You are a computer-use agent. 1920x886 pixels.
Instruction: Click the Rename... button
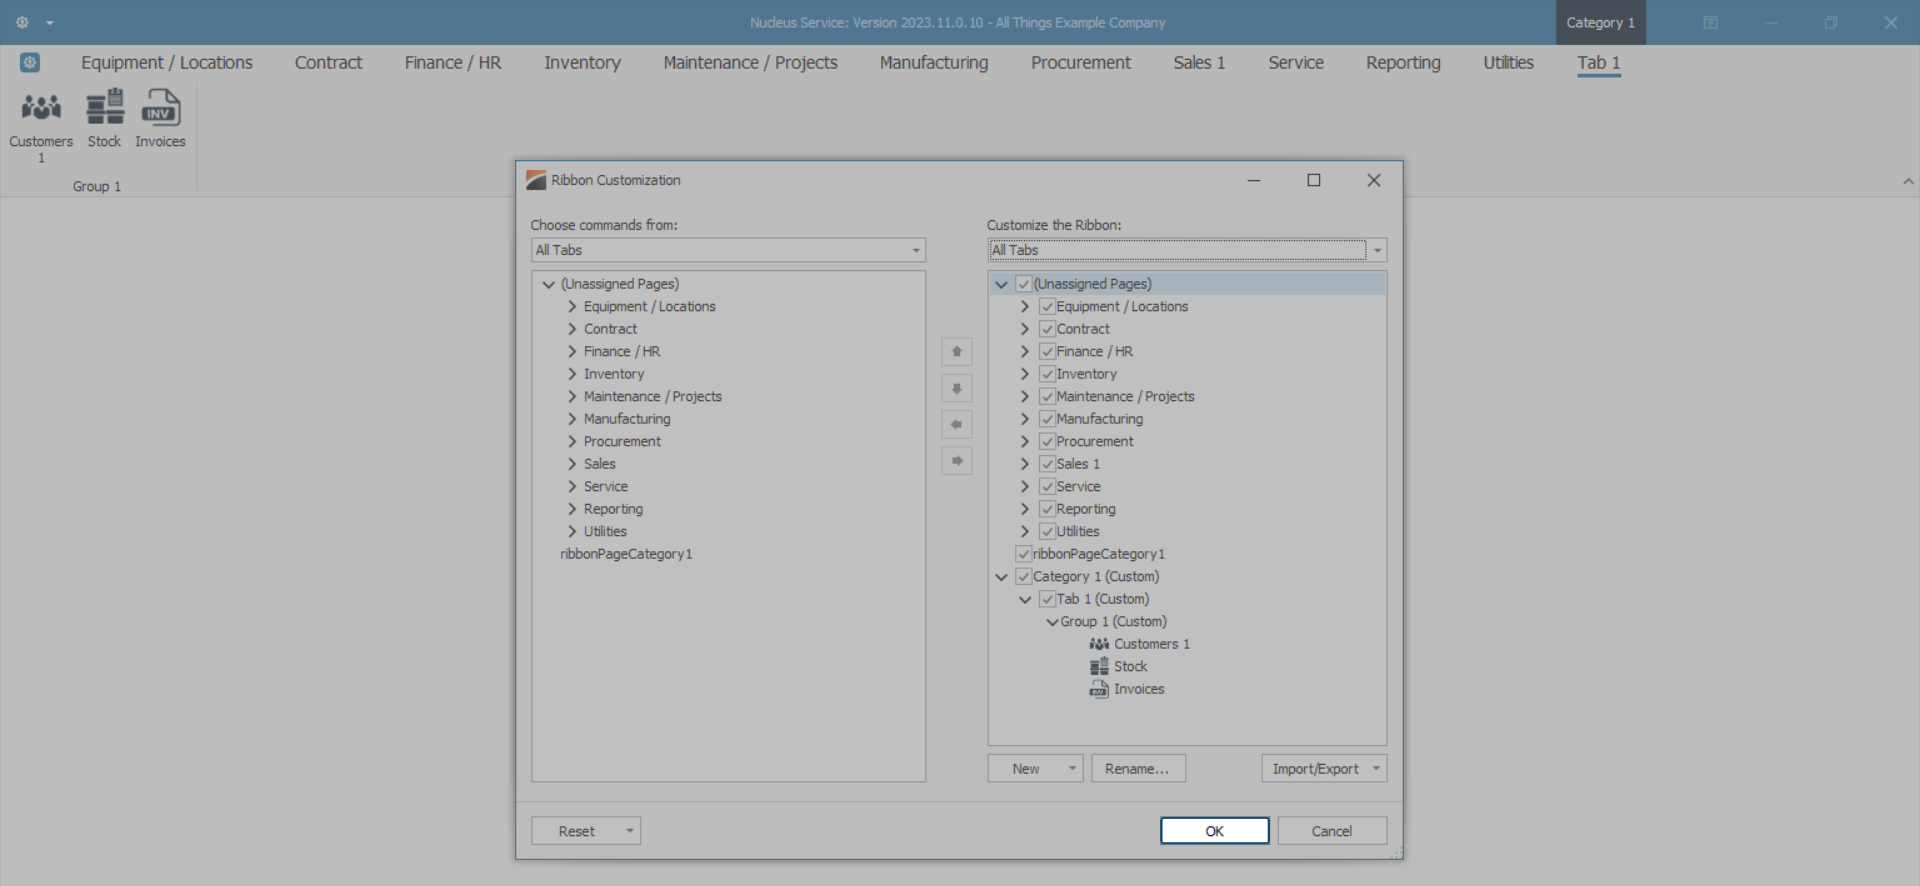1138,768
